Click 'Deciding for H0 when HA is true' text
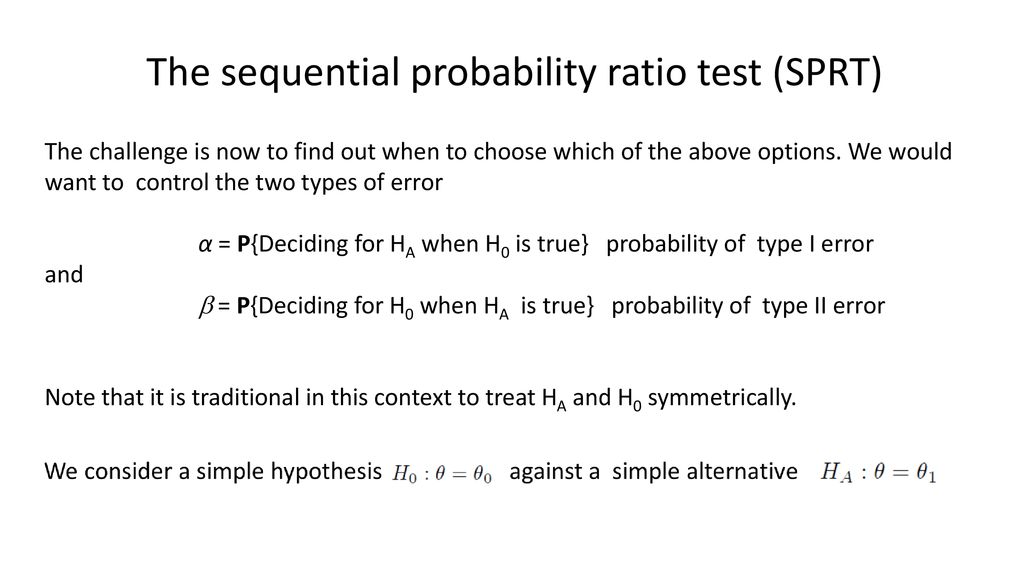The width and height of the screenshot is (1024, 576). (x=422, y=307)
